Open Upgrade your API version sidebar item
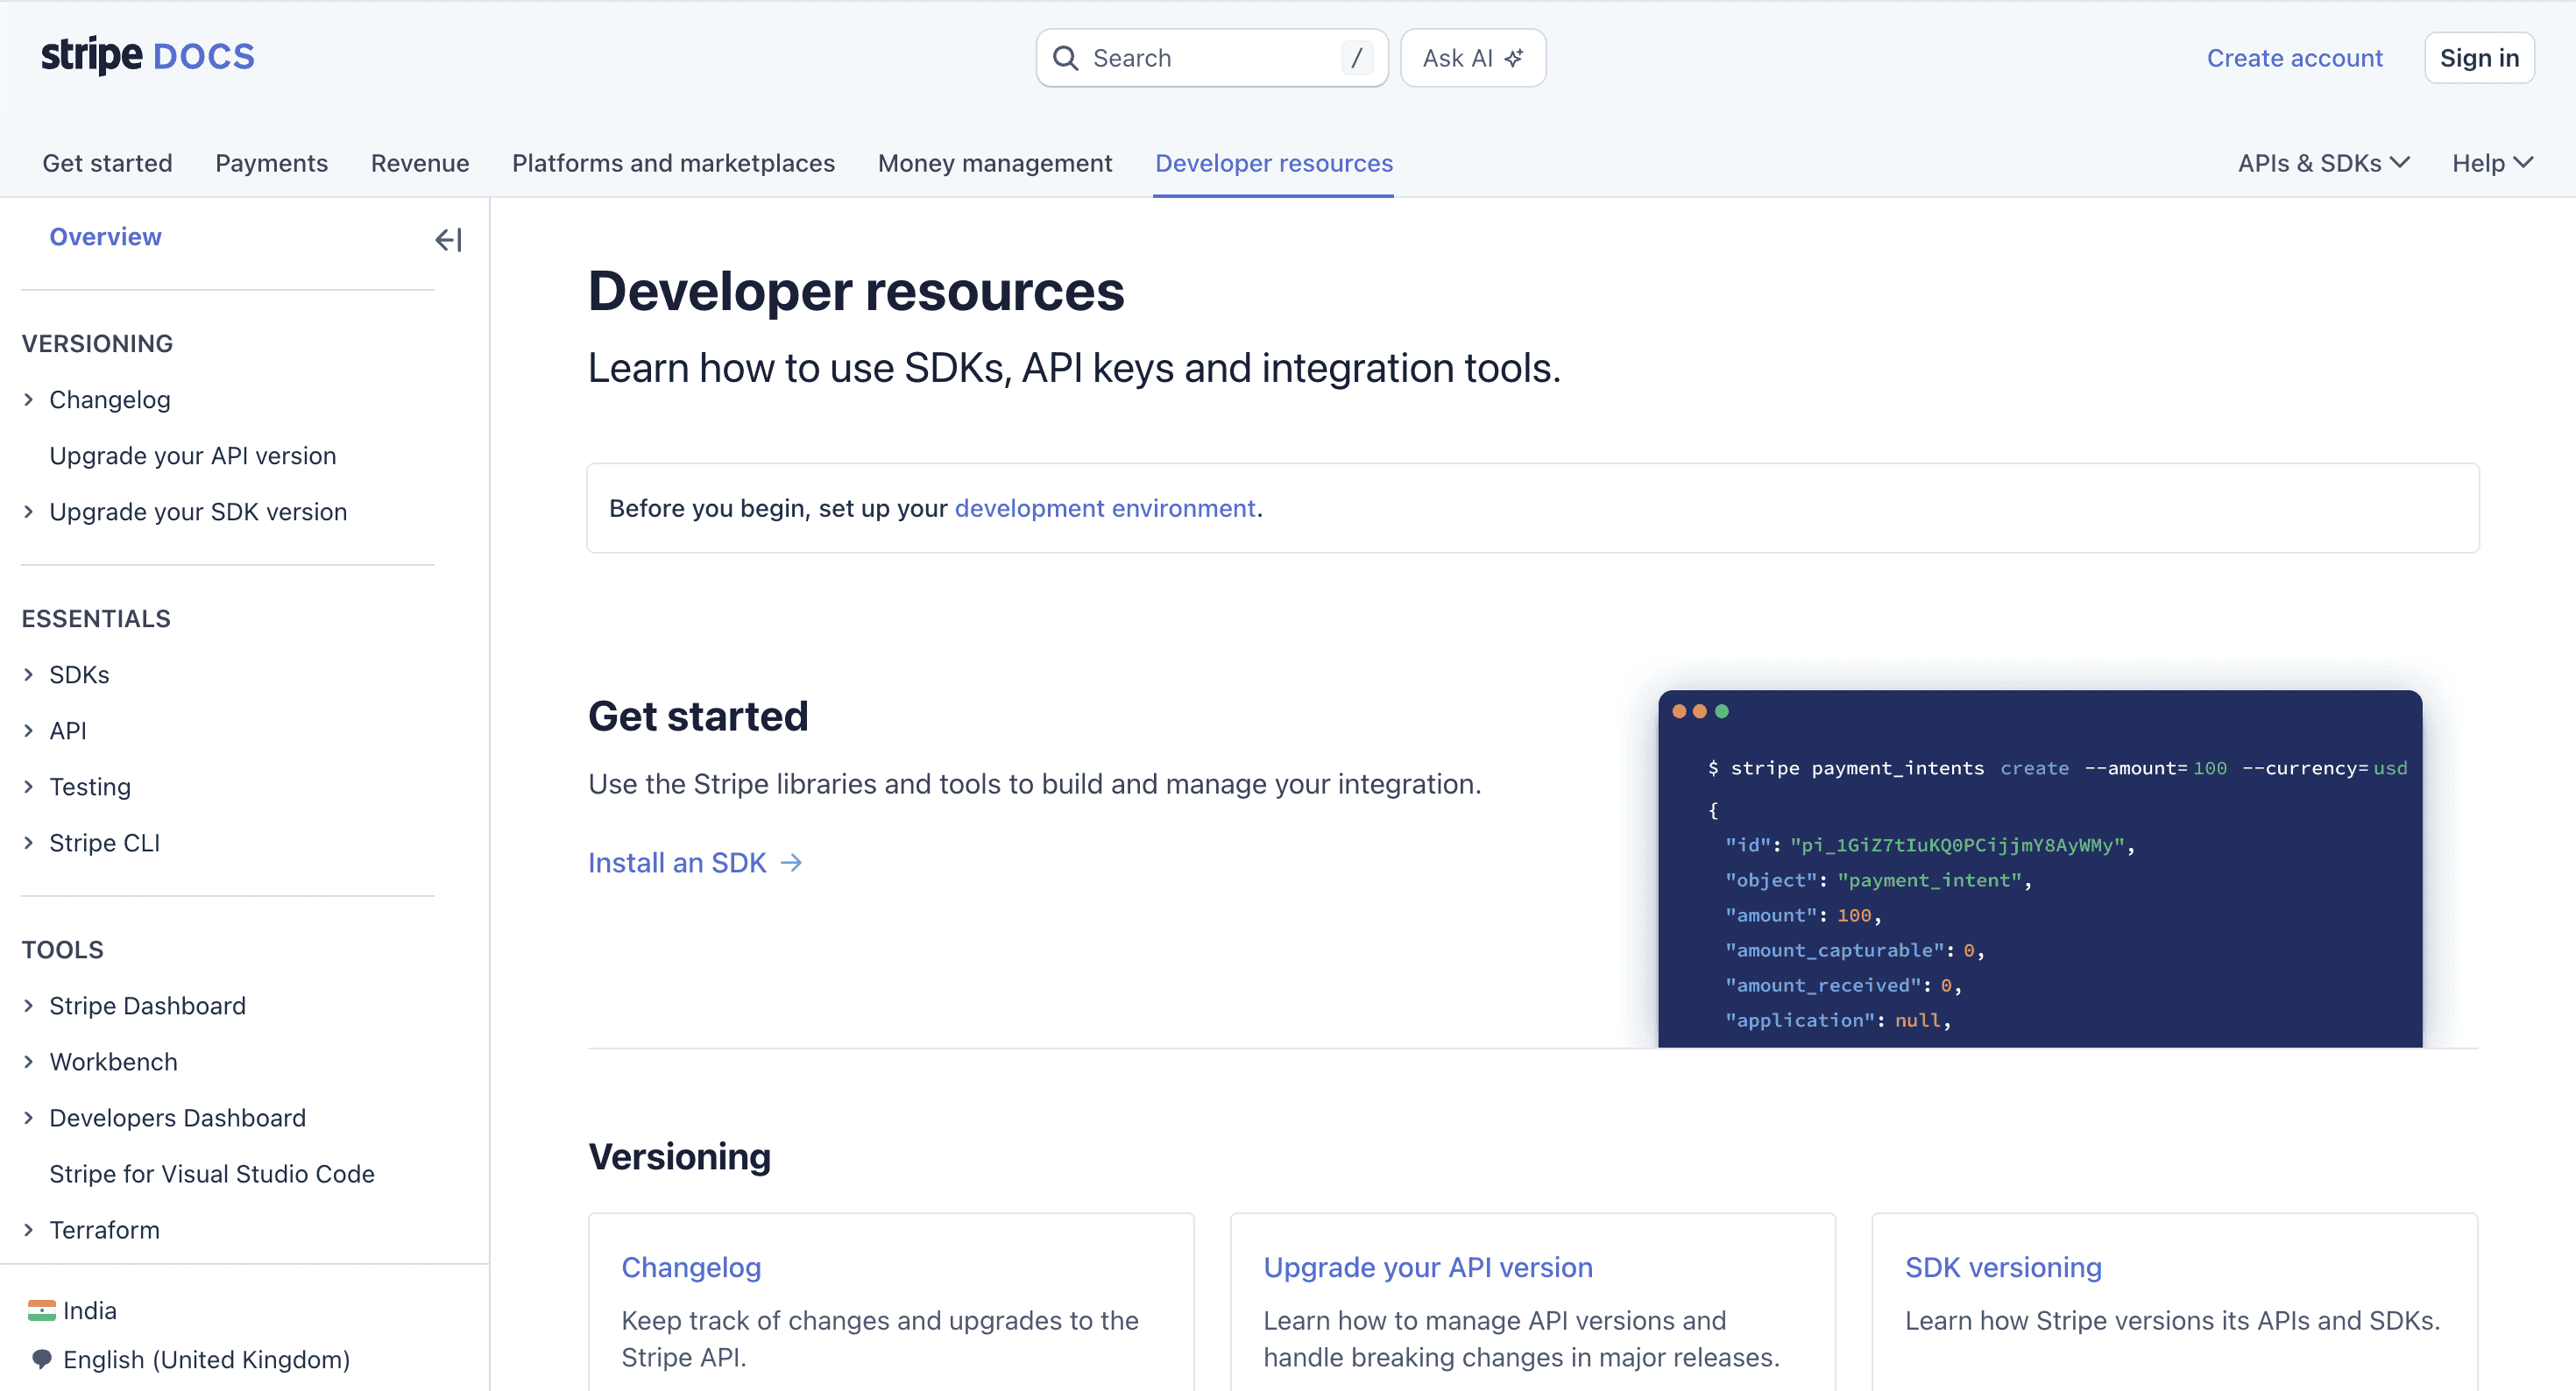 tap(193, 455)
